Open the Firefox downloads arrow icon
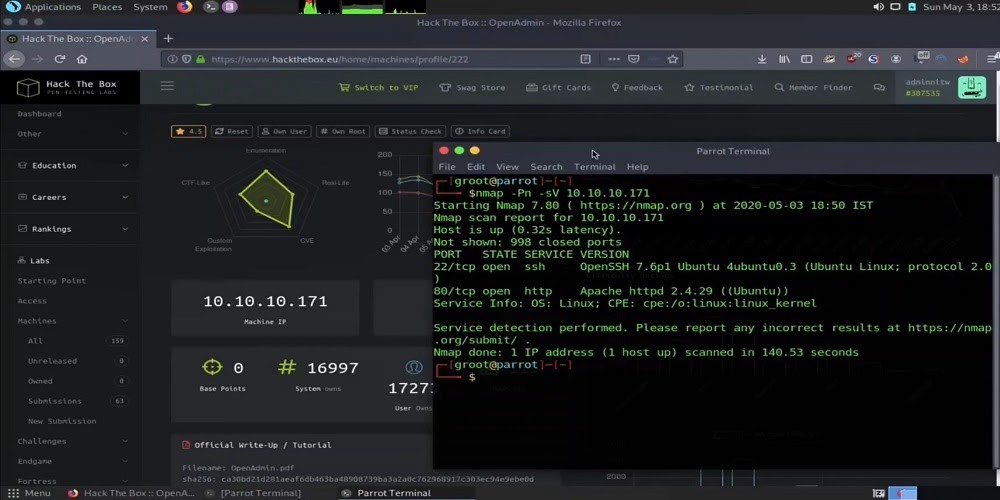 (762, 59)
